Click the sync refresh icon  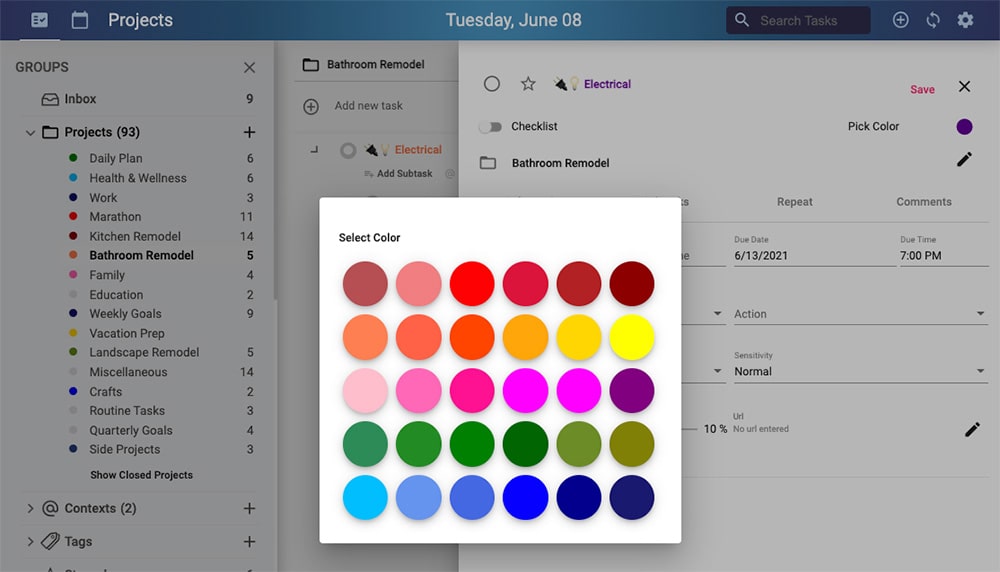[x=933, y=20]
